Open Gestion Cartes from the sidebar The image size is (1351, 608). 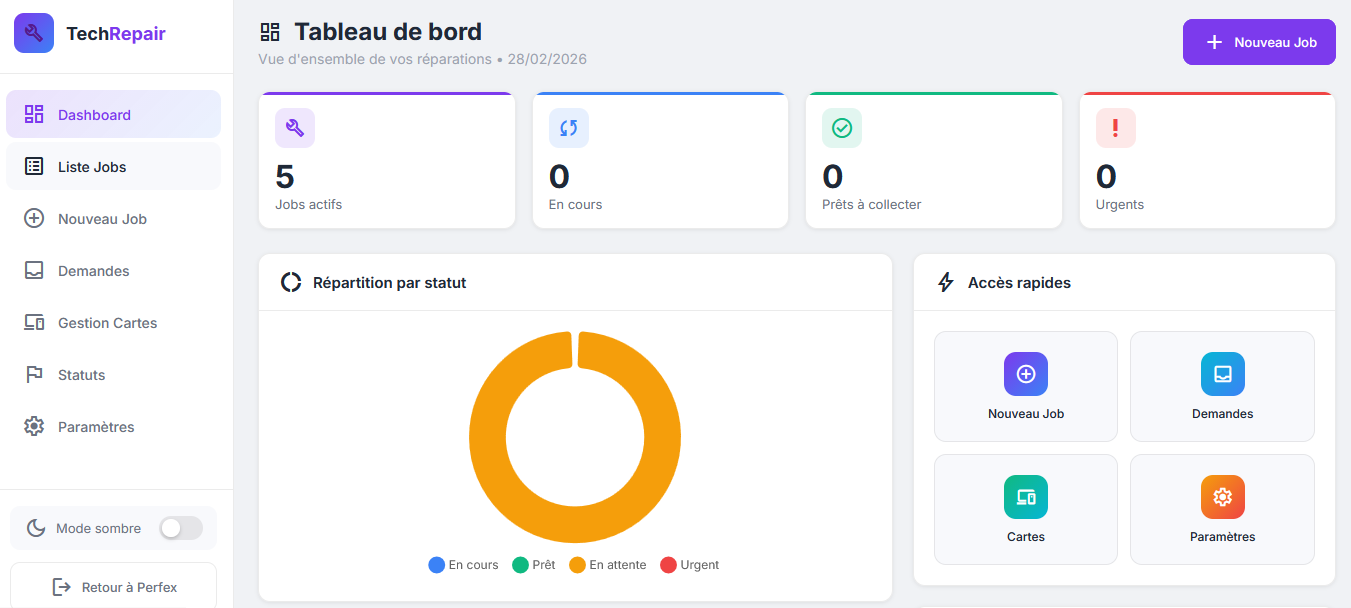coord(113,322)
